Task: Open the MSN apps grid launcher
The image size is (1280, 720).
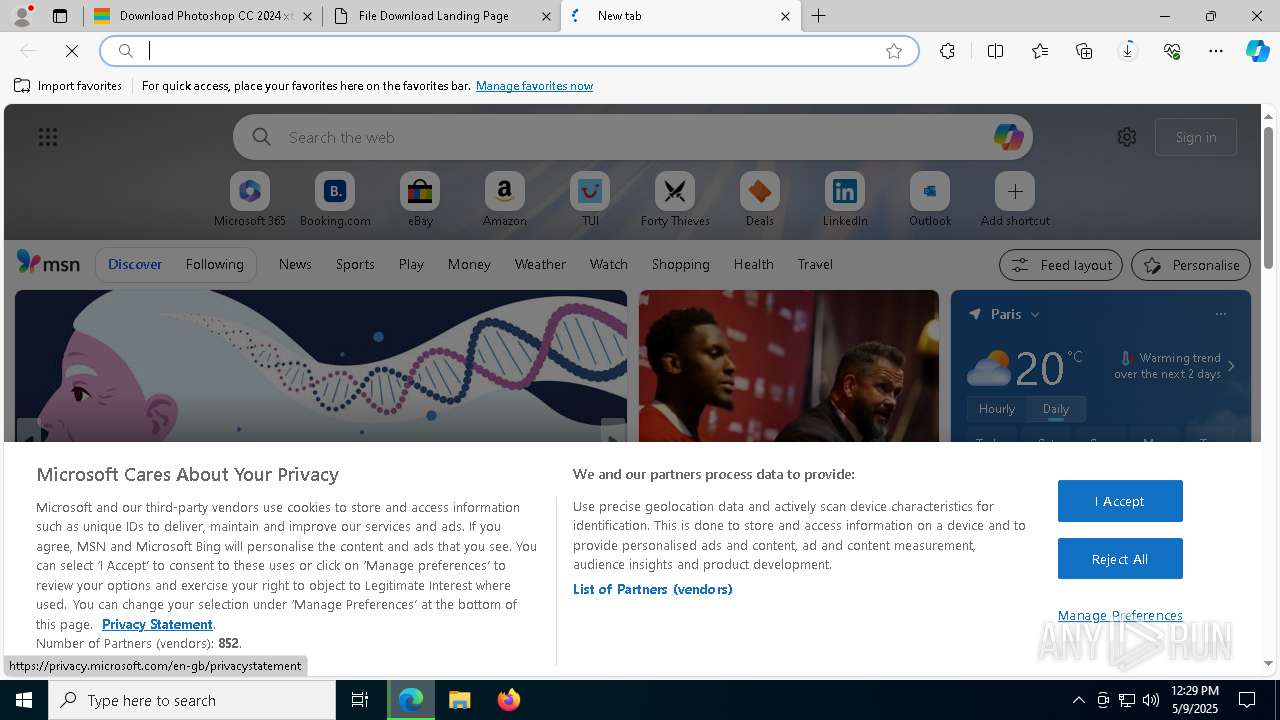Action: pyautogui.click(x=48, y=137)
